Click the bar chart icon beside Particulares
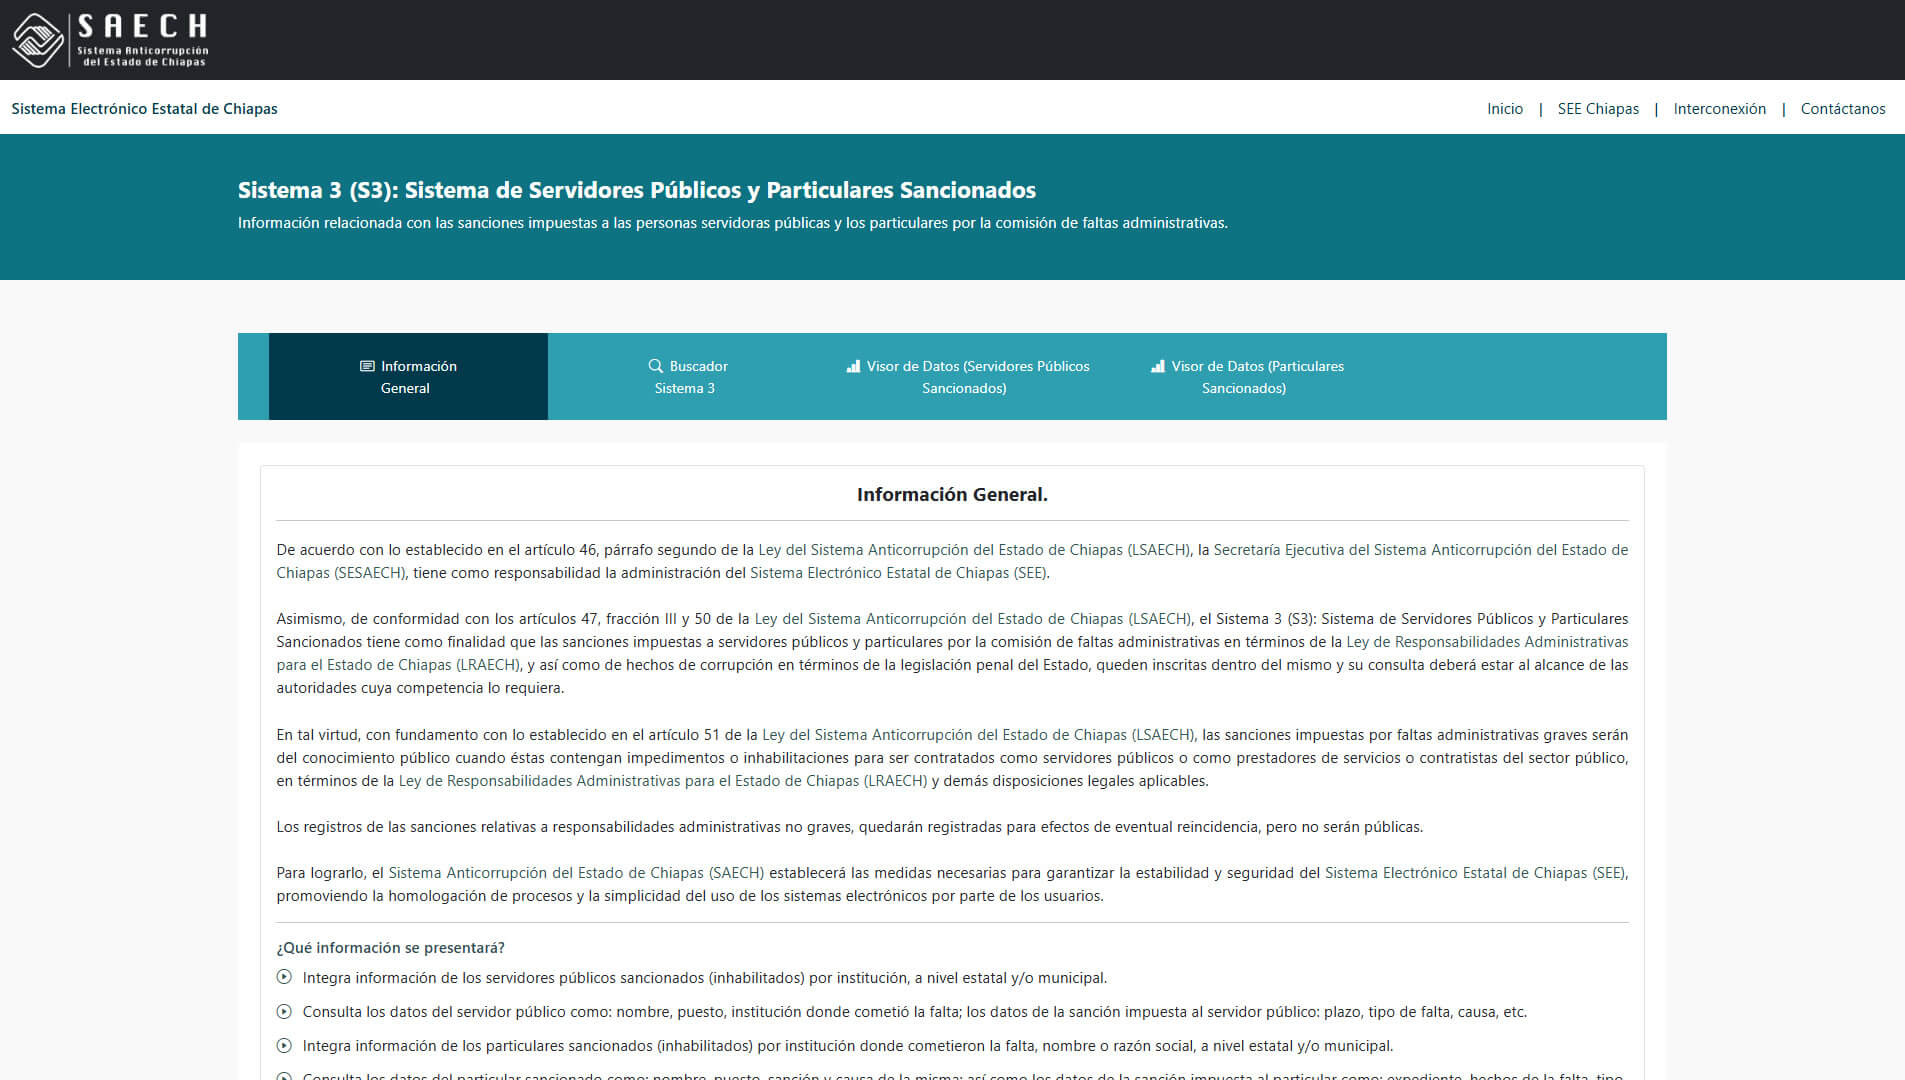 pos(1158,366)
